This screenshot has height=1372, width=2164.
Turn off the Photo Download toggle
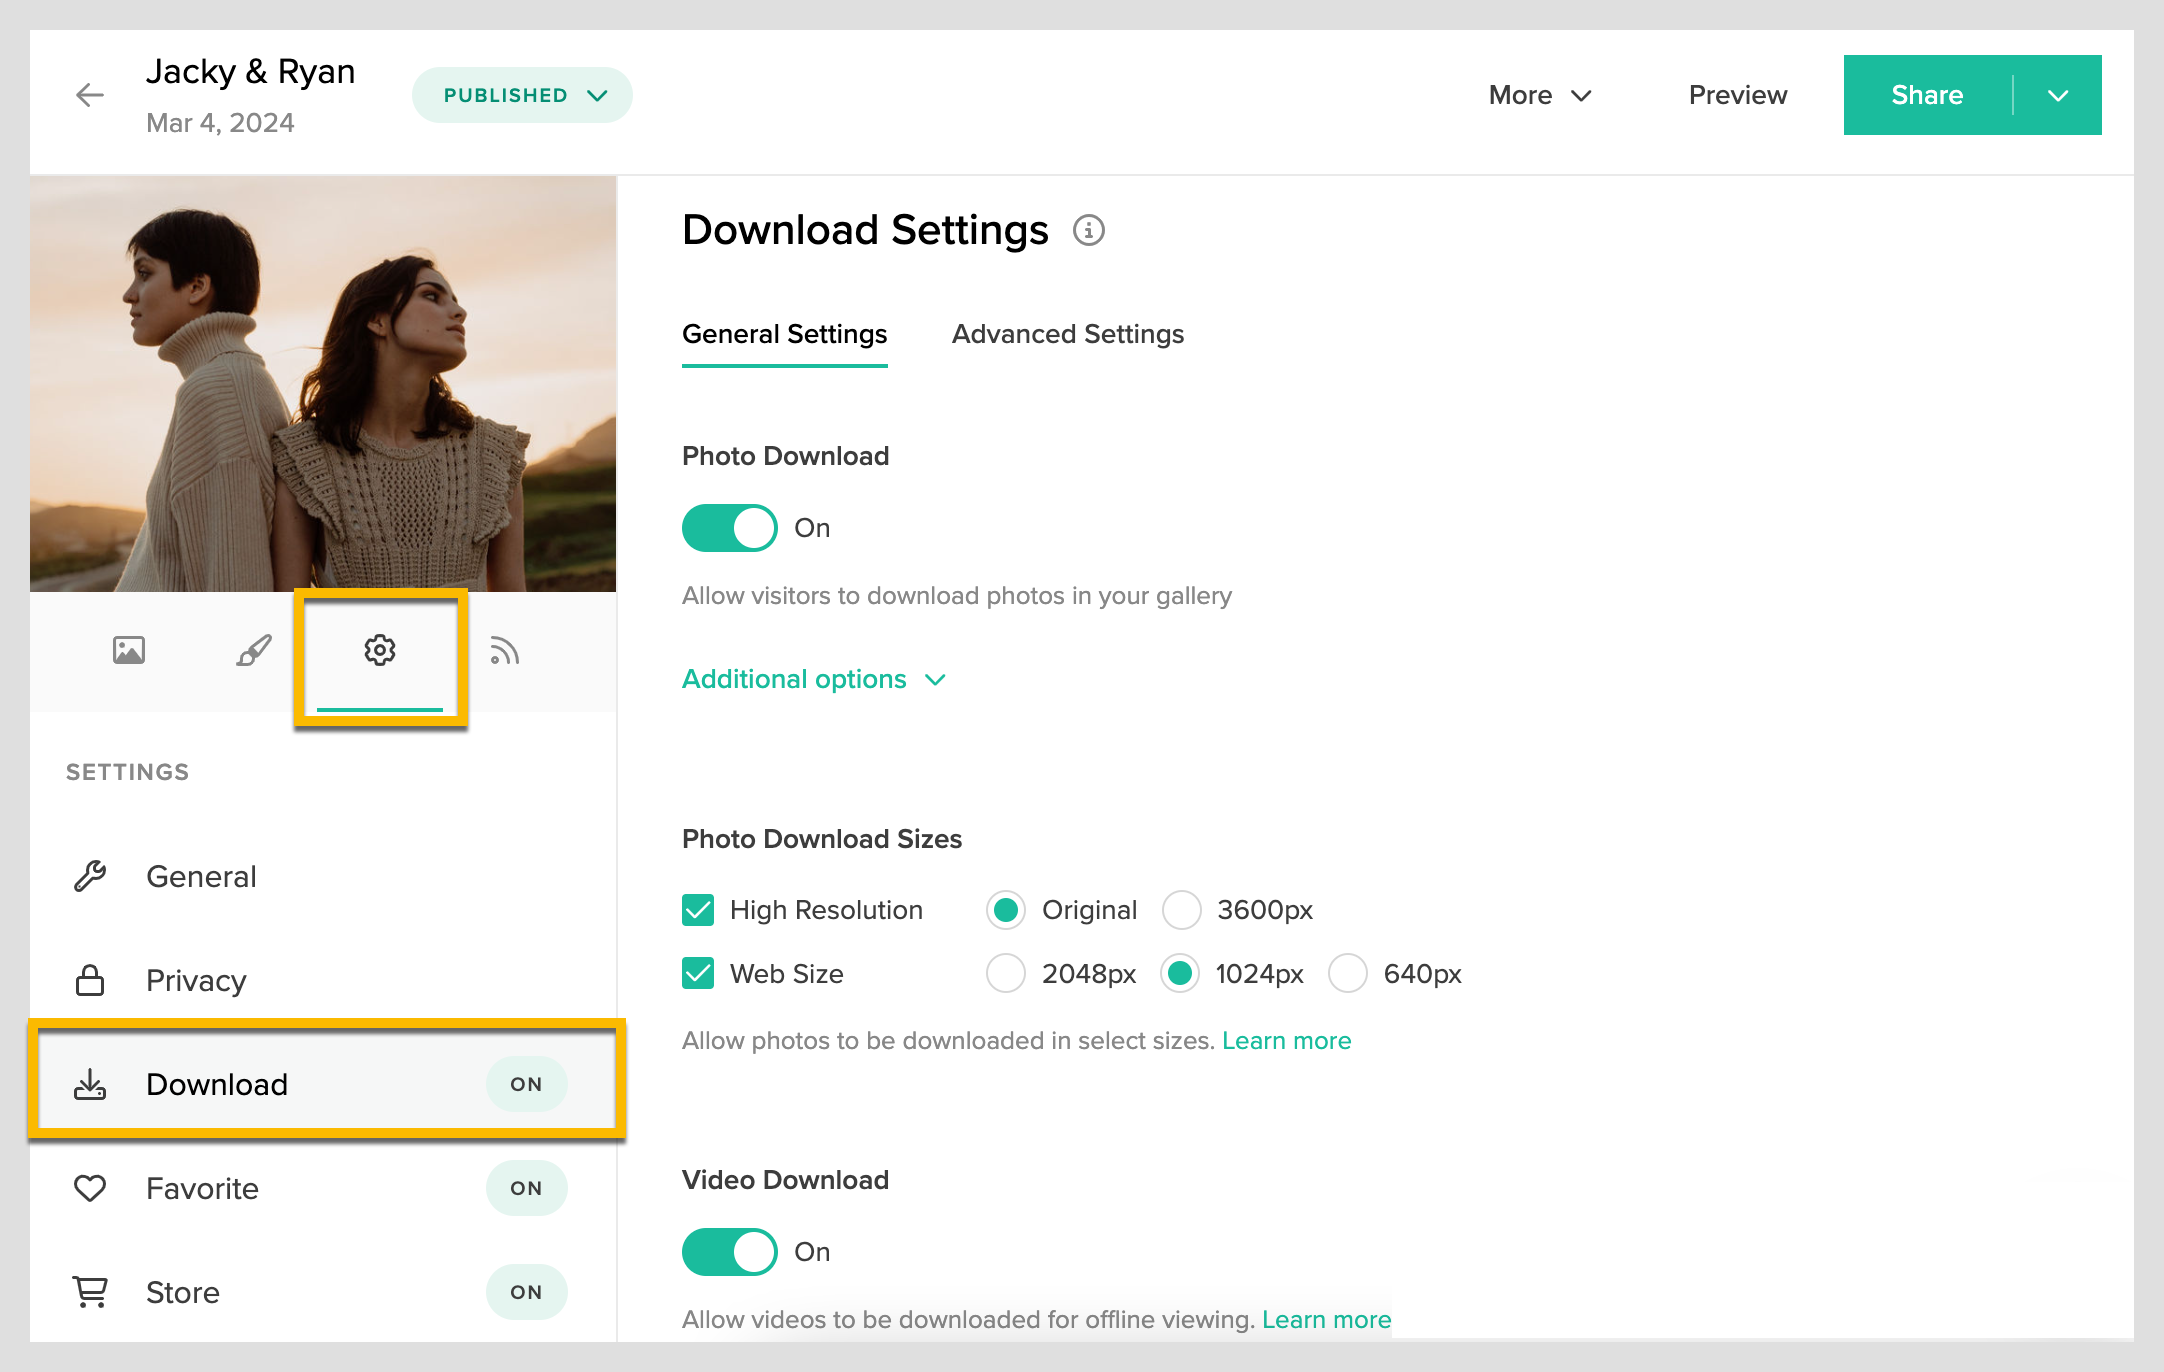point(730,528)
